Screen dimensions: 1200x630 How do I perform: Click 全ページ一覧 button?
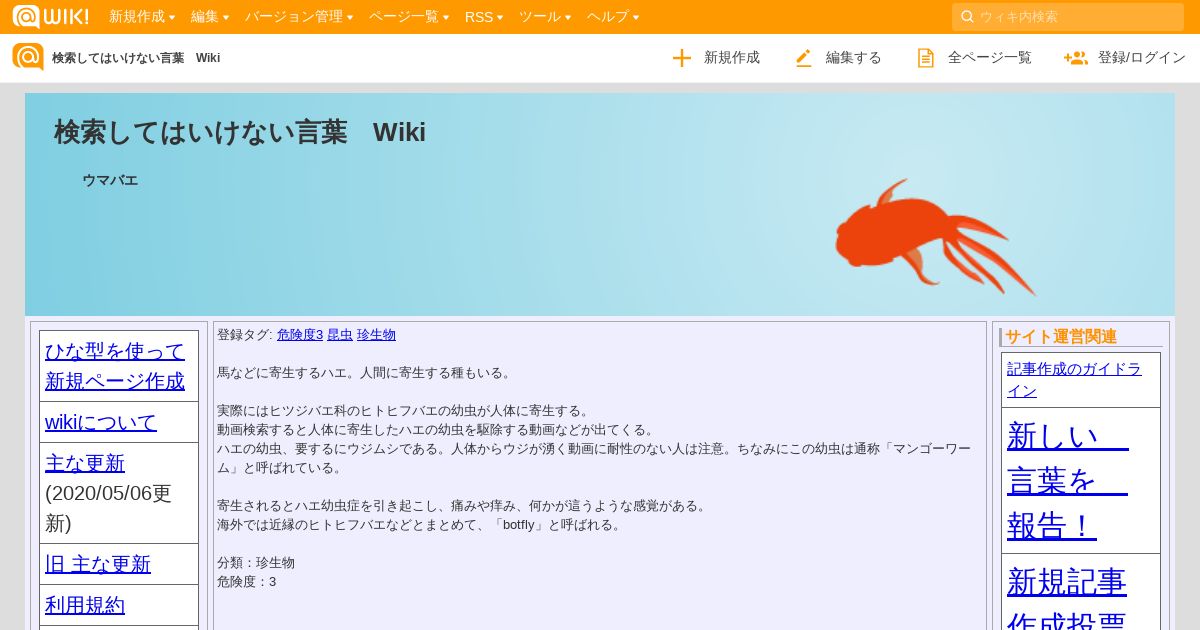point(975,58)
